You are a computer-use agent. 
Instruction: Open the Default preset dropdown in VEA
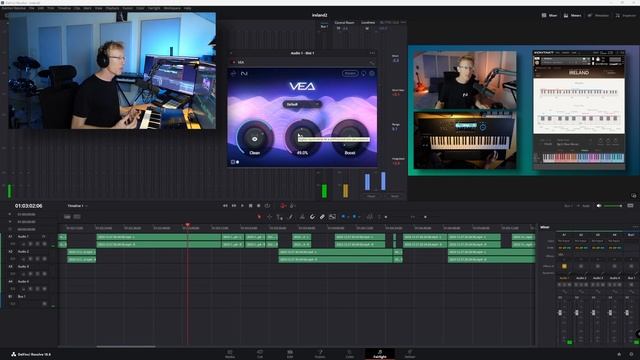(x=302, y=104)
